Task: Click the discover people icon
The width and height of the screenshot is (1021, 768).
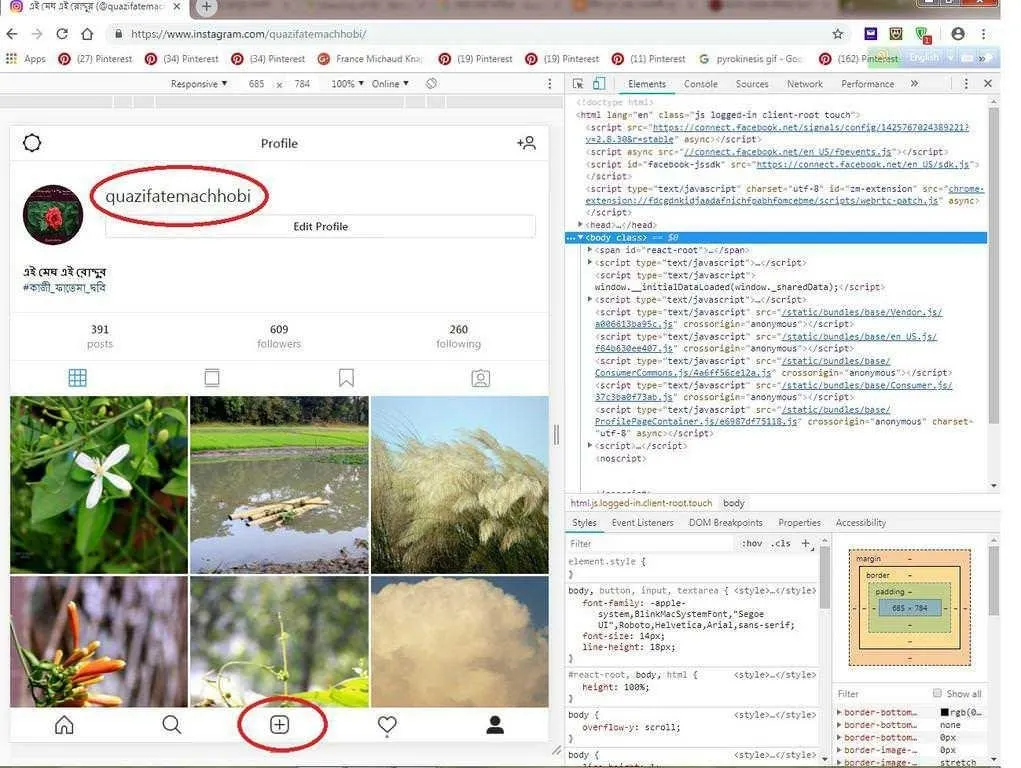Action: 526,143
